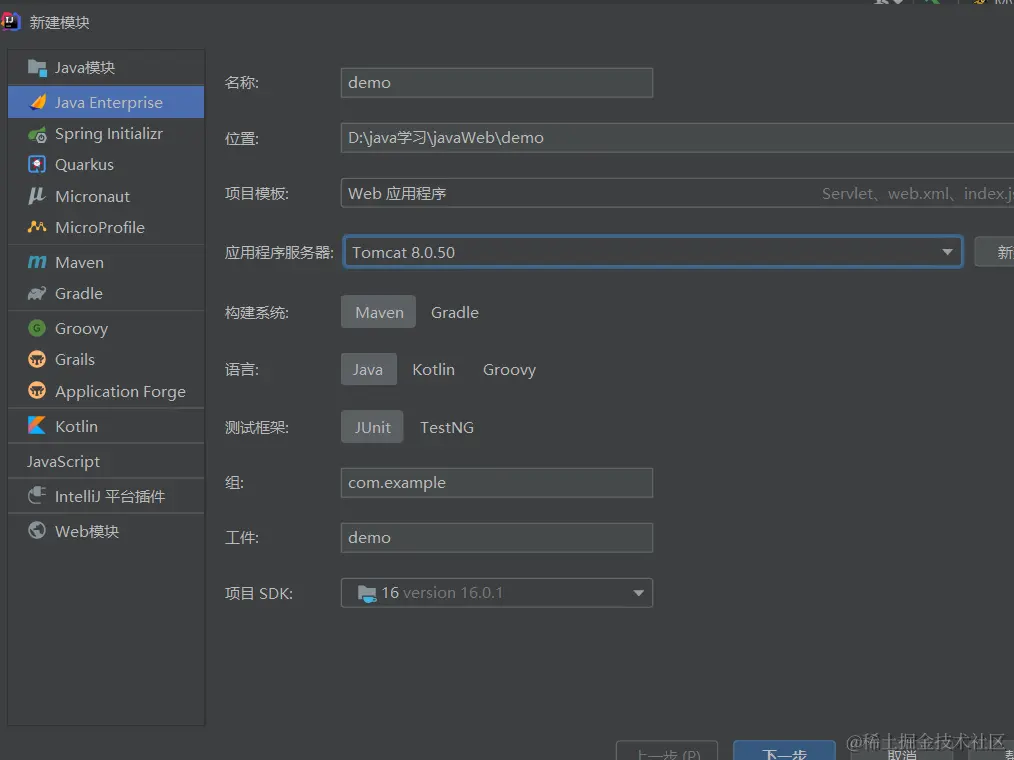Click the 应用程序服务器 label

(x=279, y=252)
